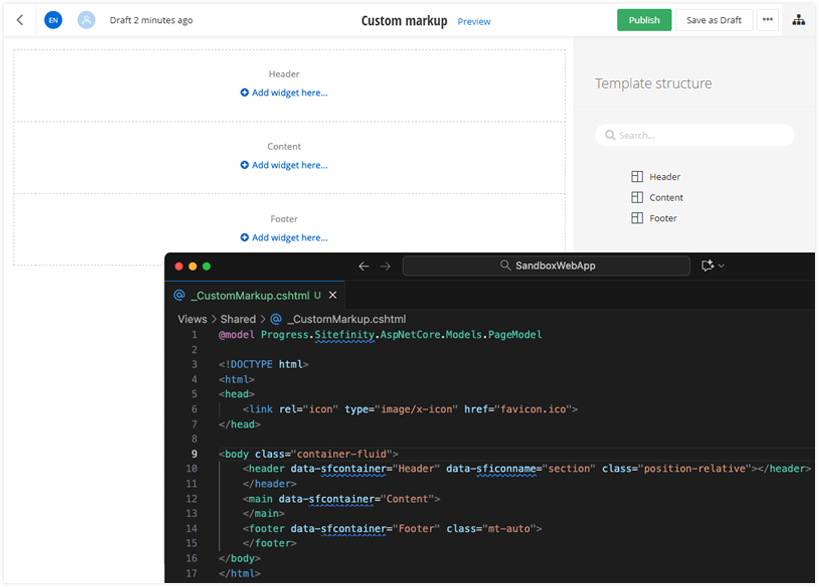Click the back arrow in the top bar
The image size is (819, 587).
20,20
